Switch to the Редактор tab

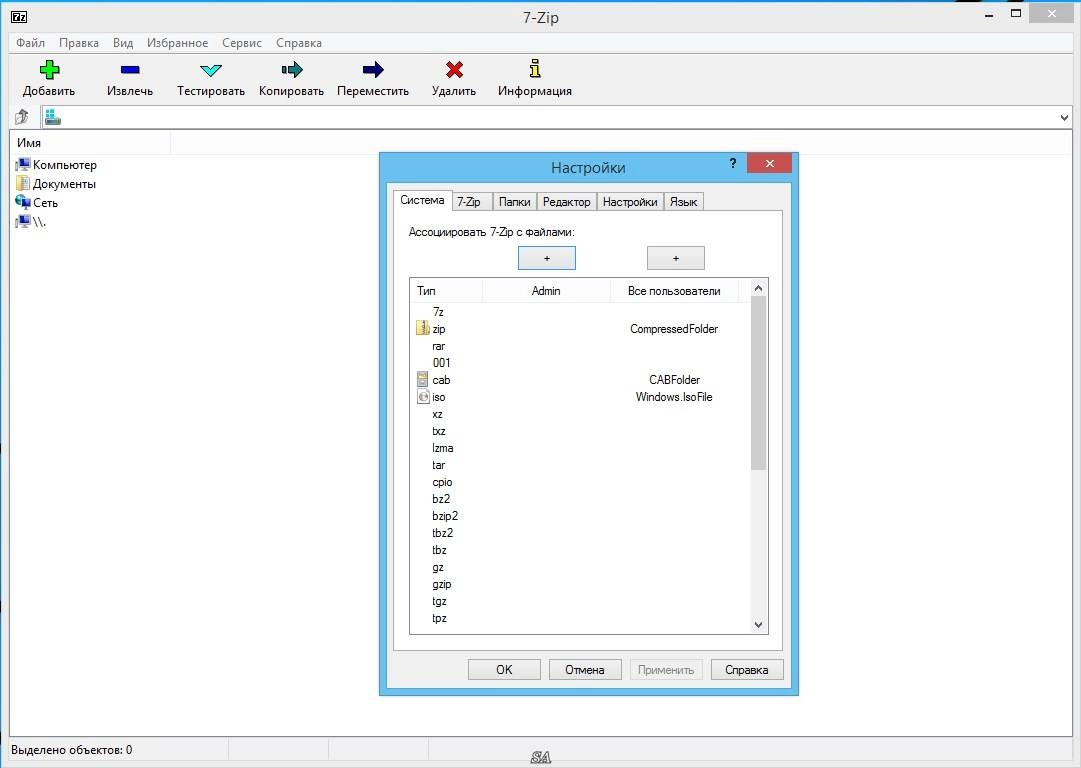(566, 201)
